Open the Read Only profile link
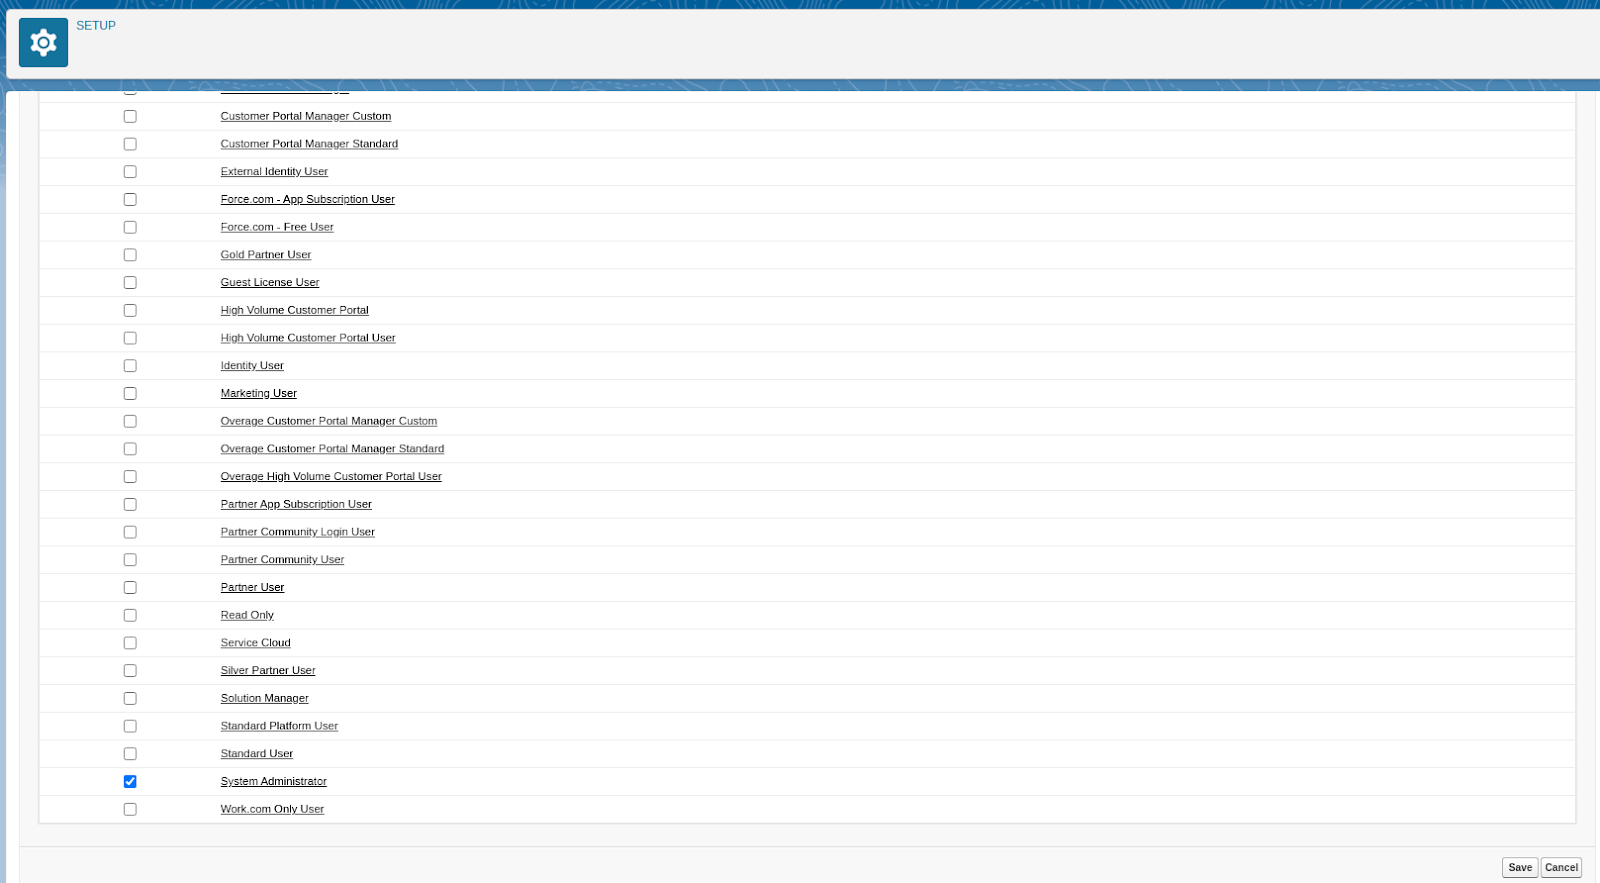1600x883 pixels. pos(247,616)
